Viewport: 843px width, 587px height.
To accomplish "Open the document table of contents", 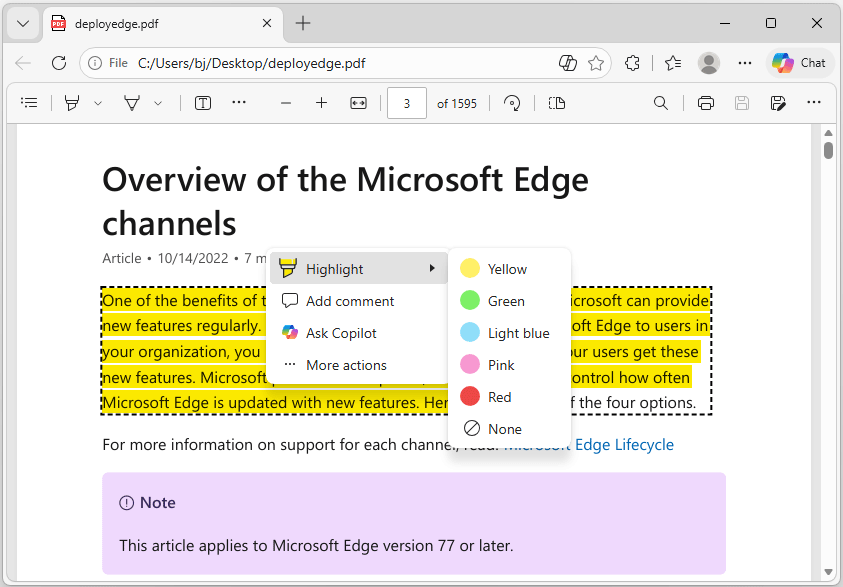I will point(29,102).
